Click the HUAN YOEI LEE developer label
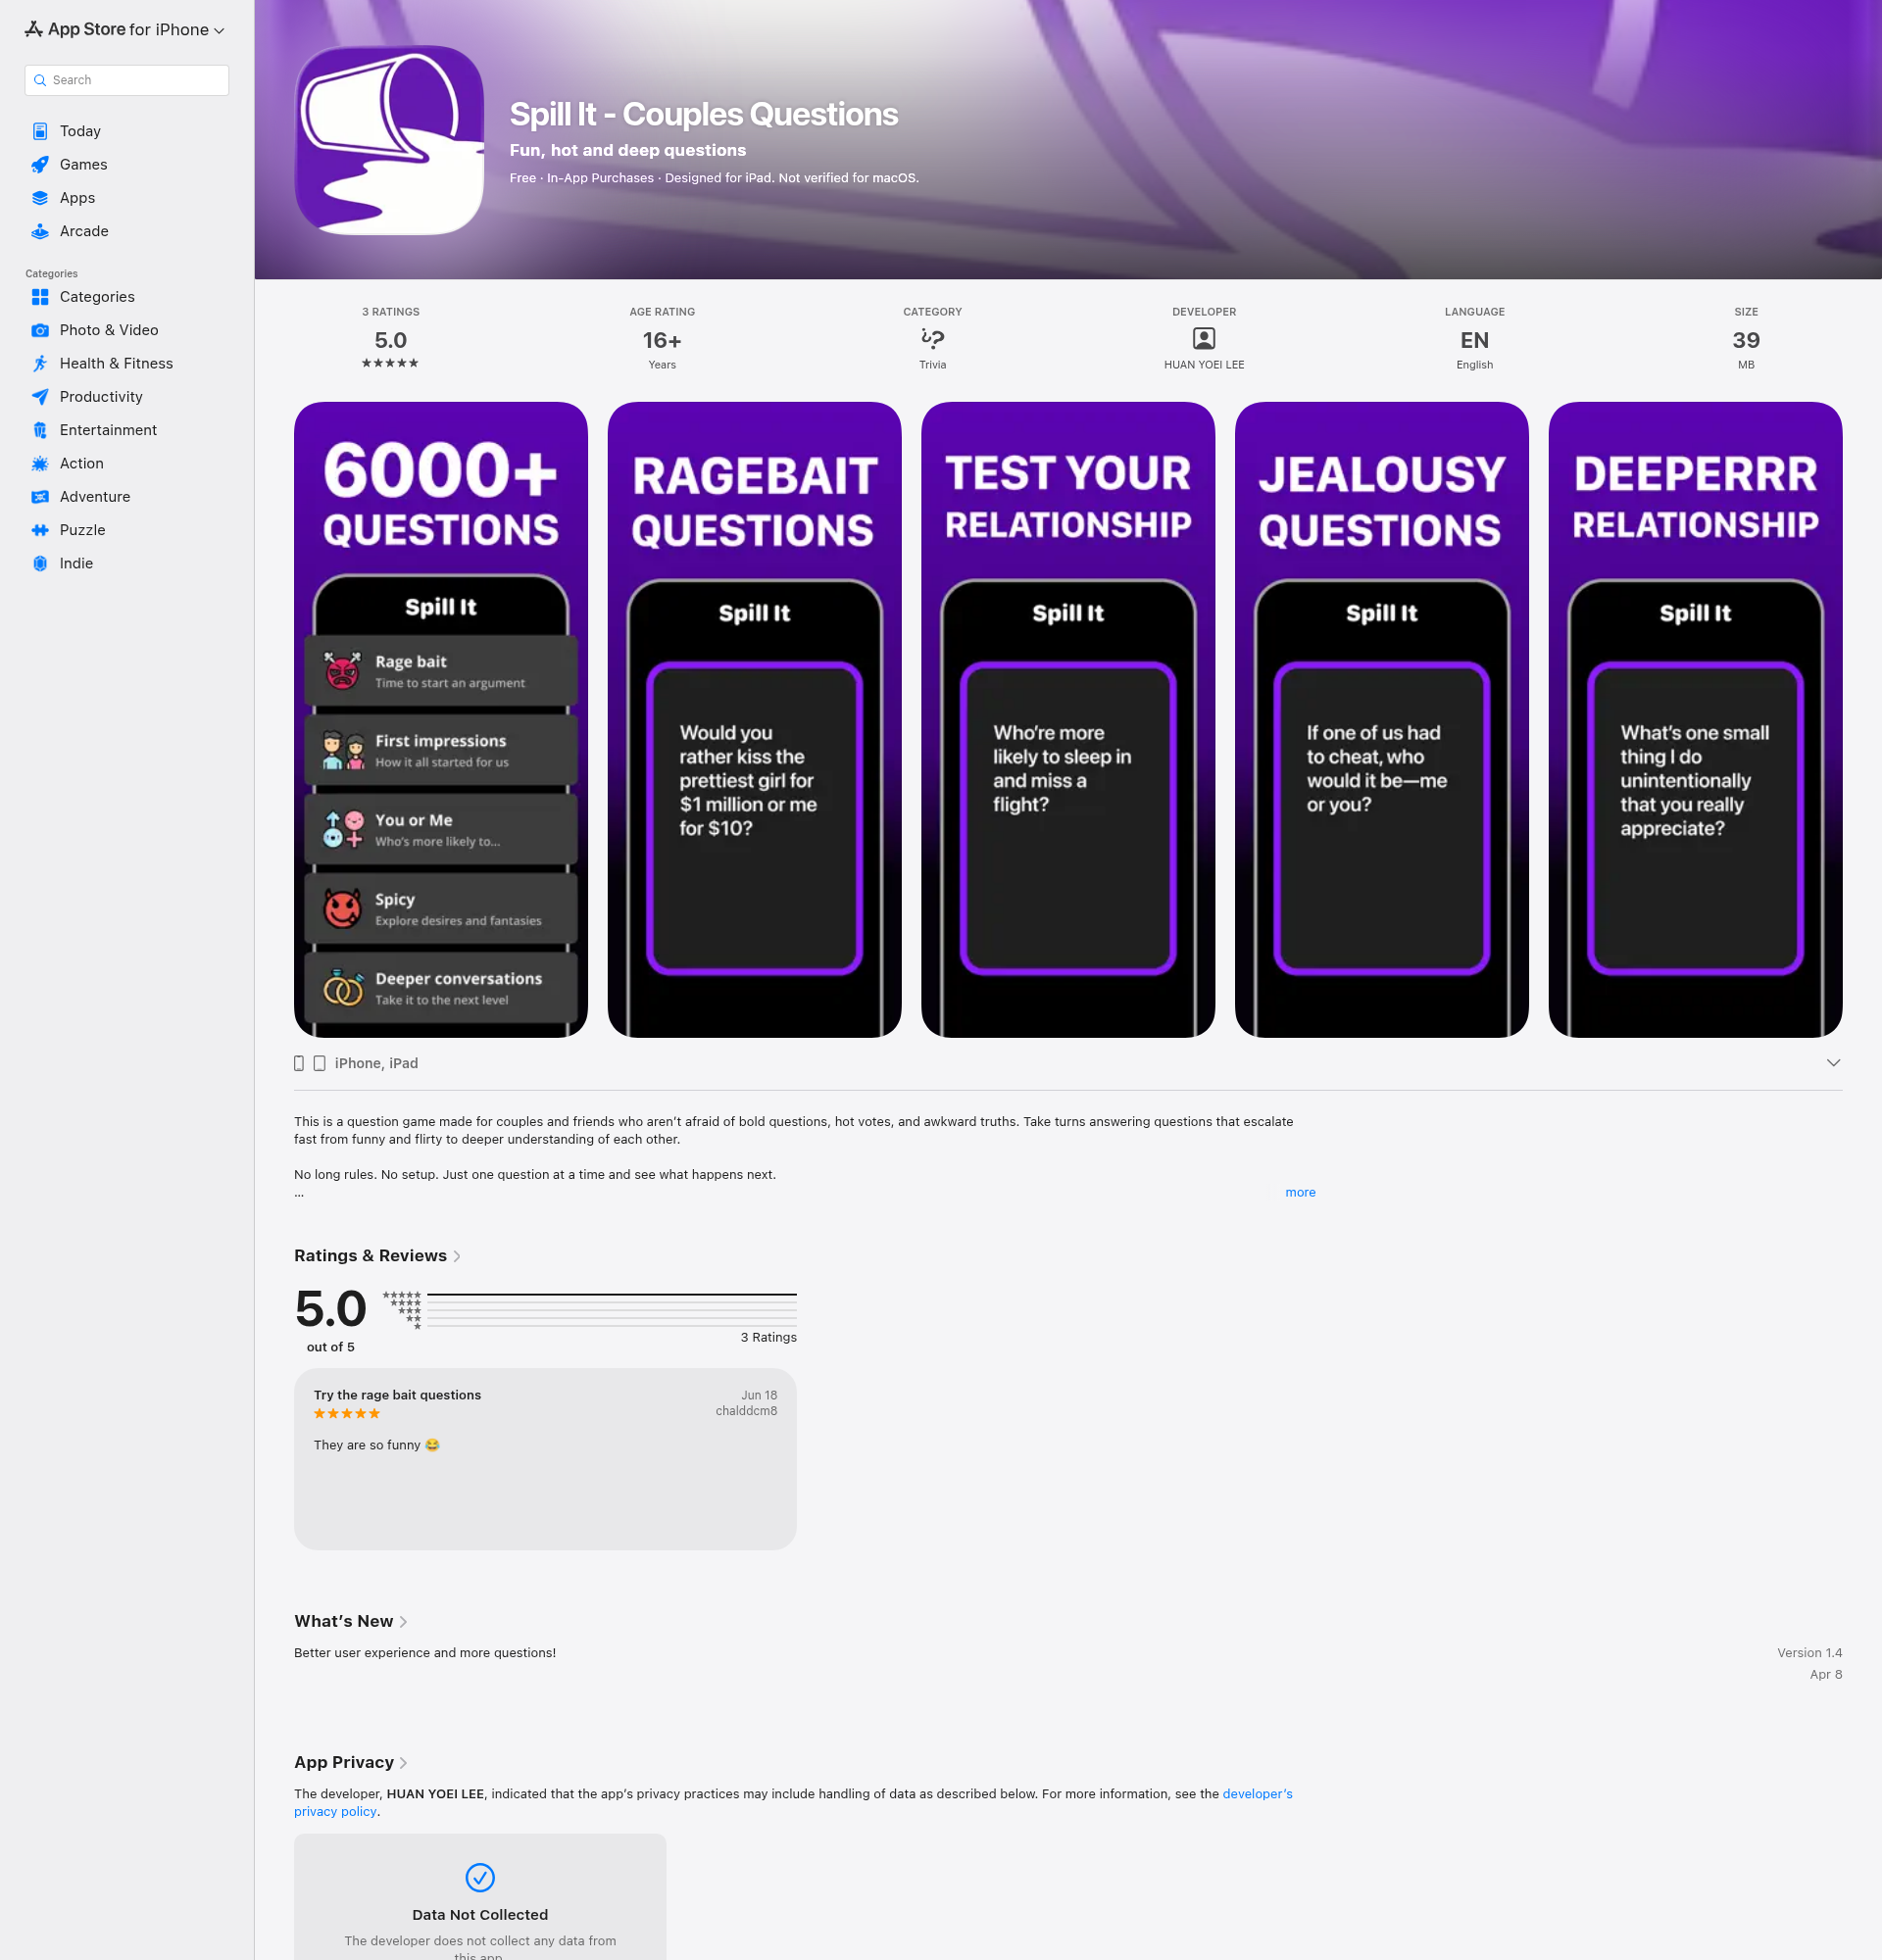Image resolution: width=1882 pixels, height=1960 pixels. (1204, 365)
